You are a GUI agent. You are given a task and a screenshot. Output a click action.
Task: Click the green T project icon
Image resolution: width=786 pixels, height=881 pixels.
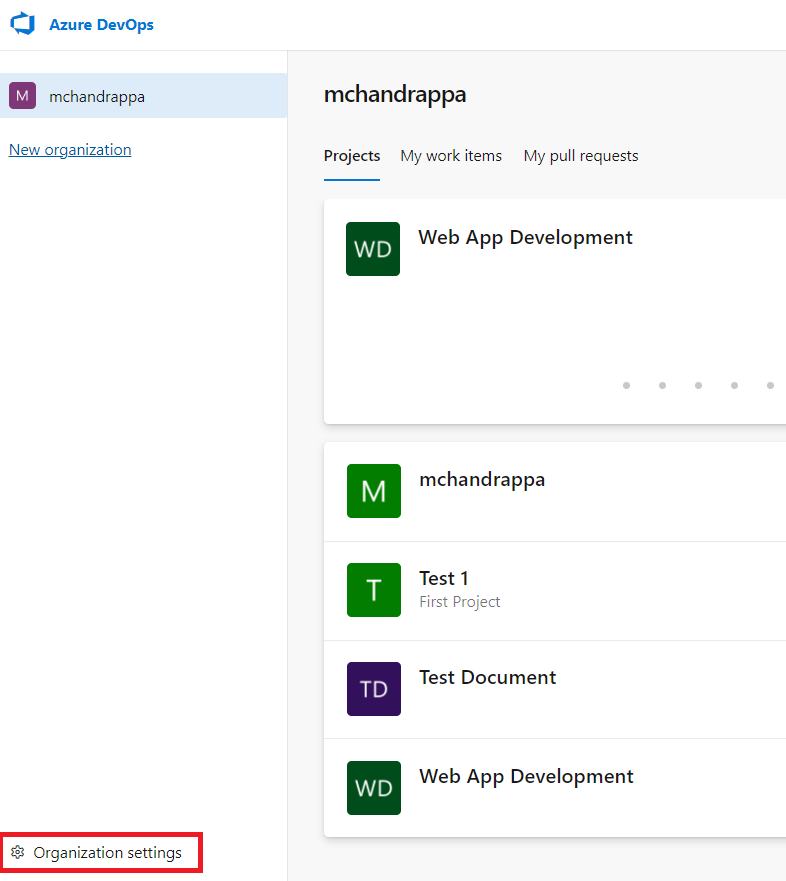point(374,590)
